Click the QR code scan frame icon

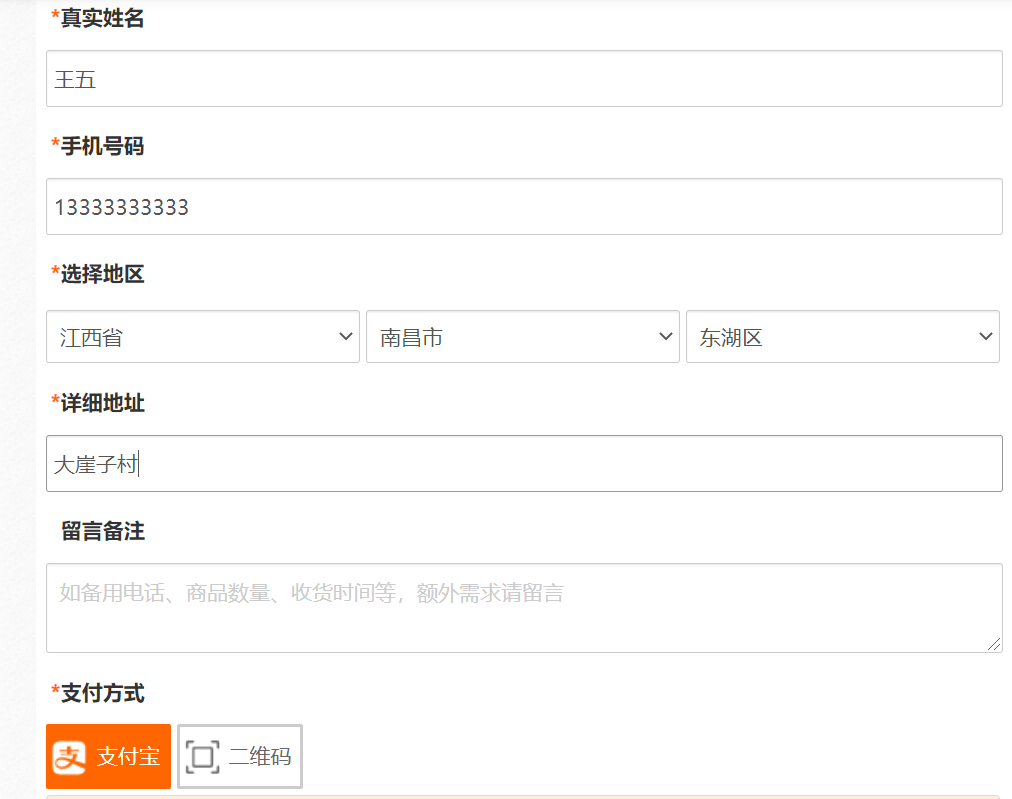202,757
